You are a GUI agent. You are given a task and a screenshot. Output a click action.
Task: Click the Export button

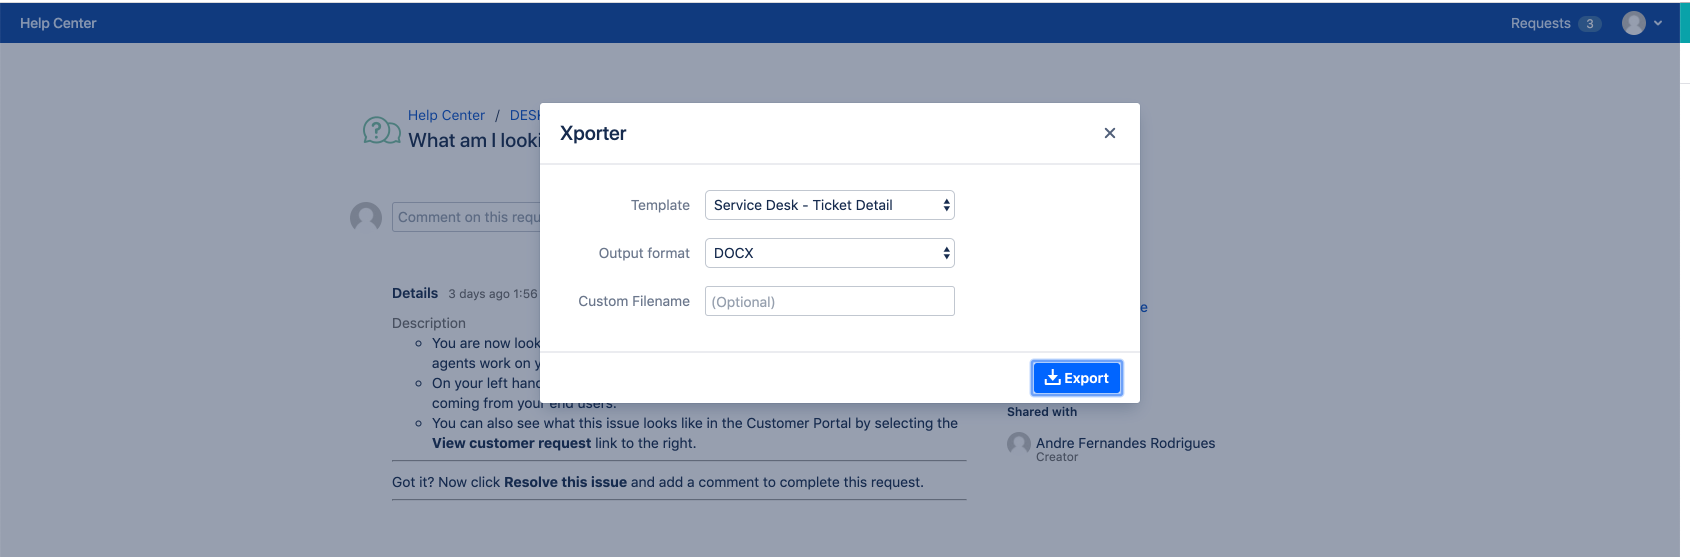click(x=1076, y=378)
